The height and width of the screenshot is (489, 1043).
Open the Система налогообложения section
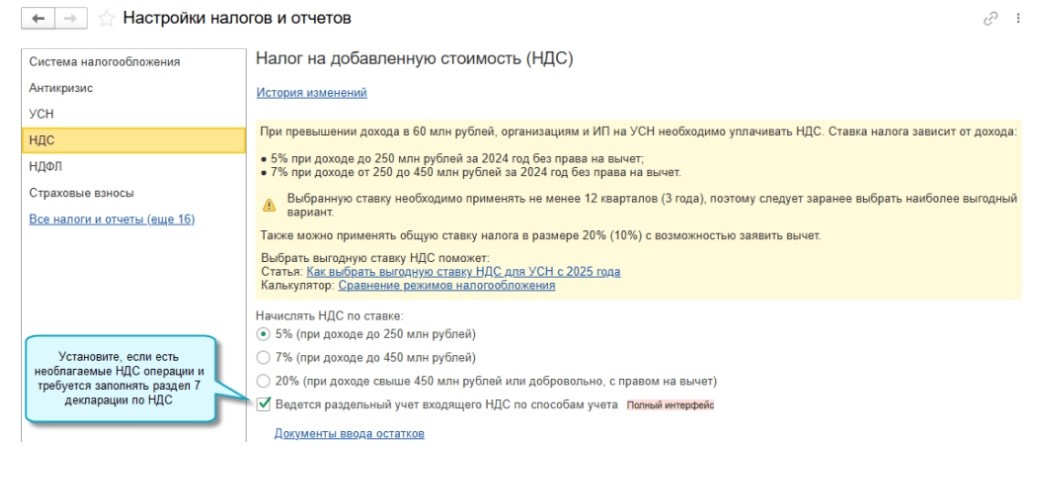click(x=105, y=62)
